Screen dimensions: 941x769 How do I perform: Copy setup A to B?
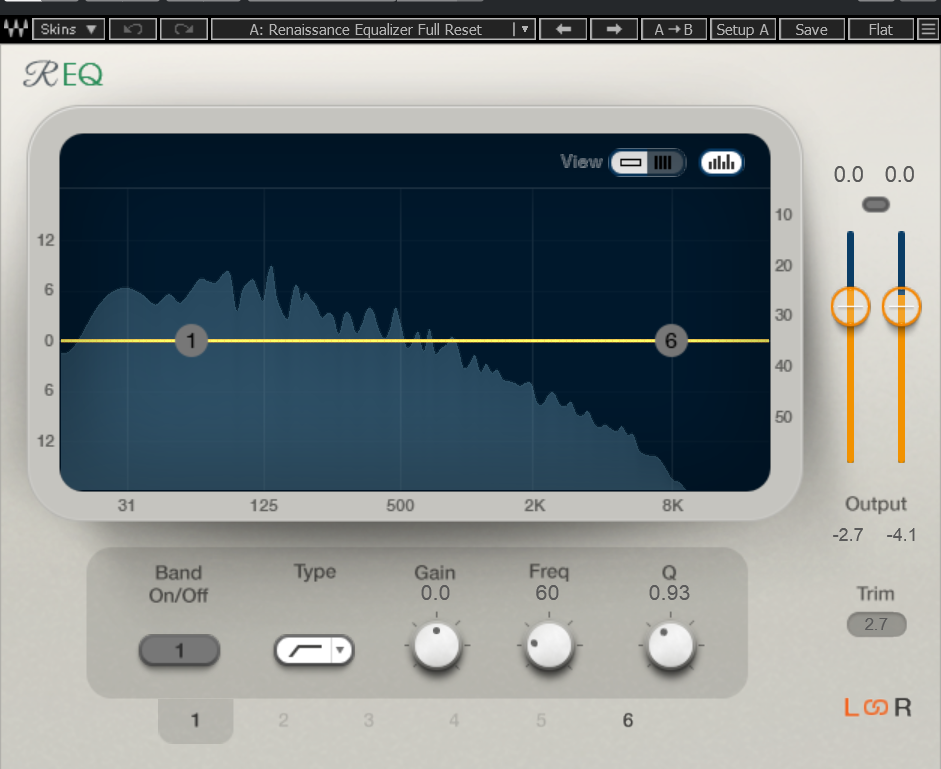(673, 29)
